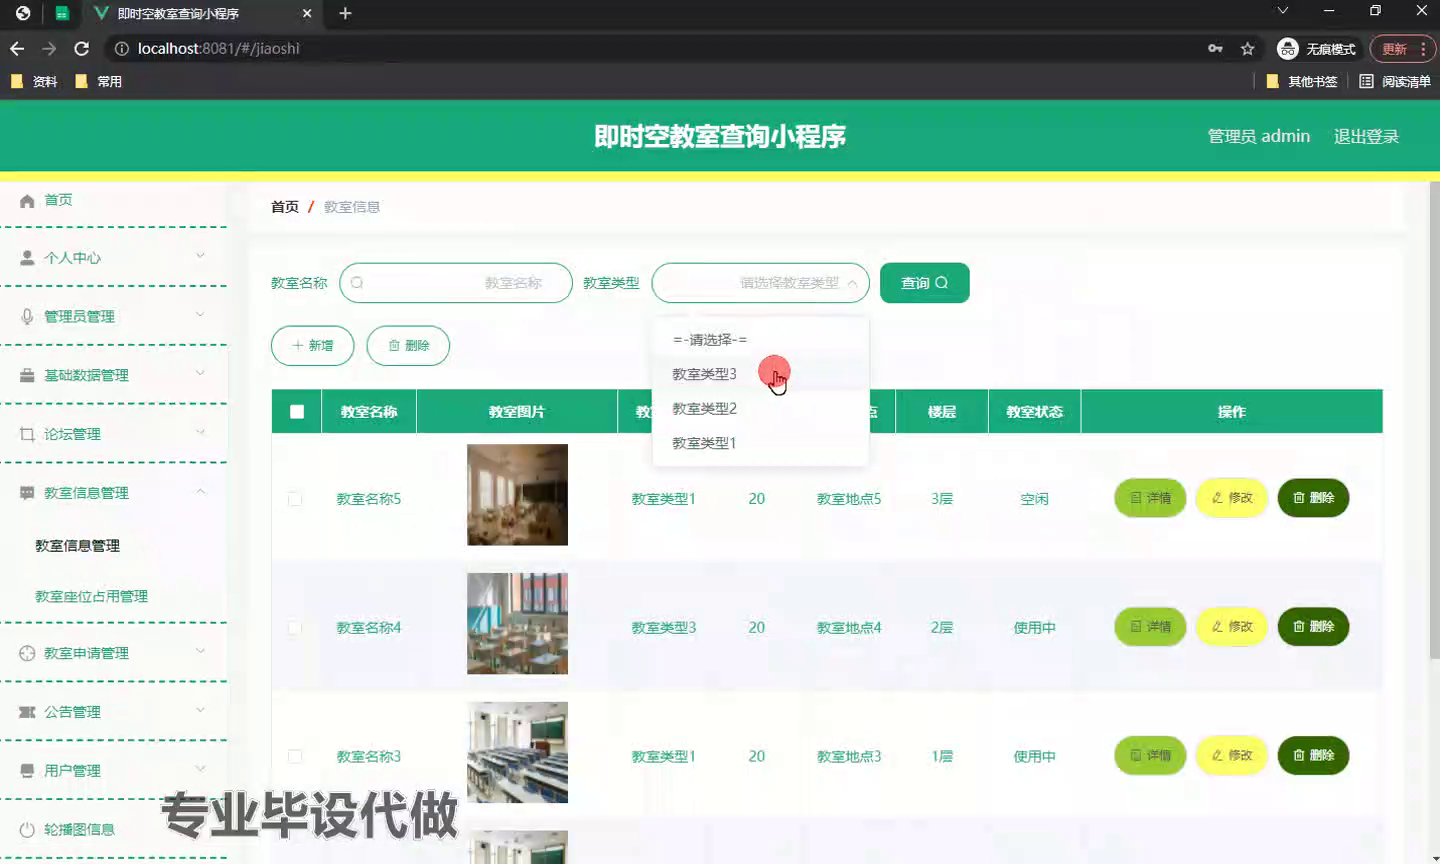1440x864 pixels.
Task: Check the row checkbox for 教室名称4
Action: [x=295, y=627]
